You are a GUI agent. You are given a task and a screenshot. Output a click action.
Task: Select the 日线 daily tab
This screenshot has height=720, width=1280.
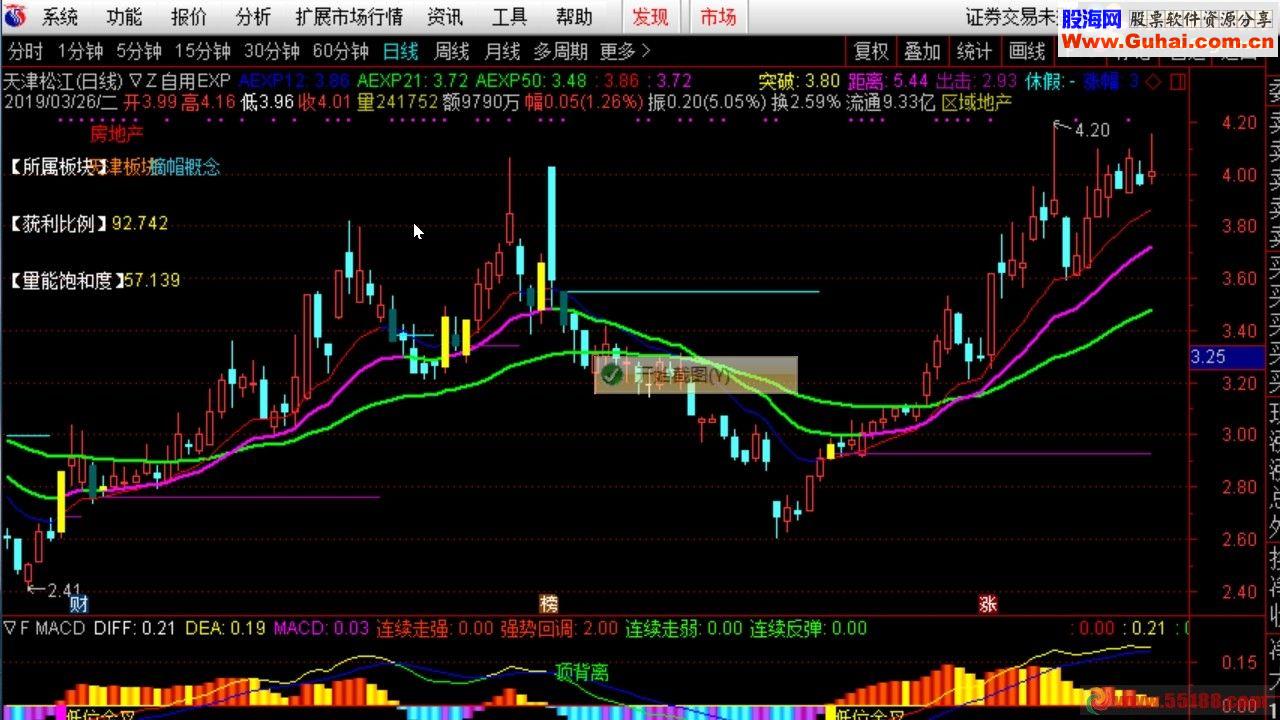point(401,51)
